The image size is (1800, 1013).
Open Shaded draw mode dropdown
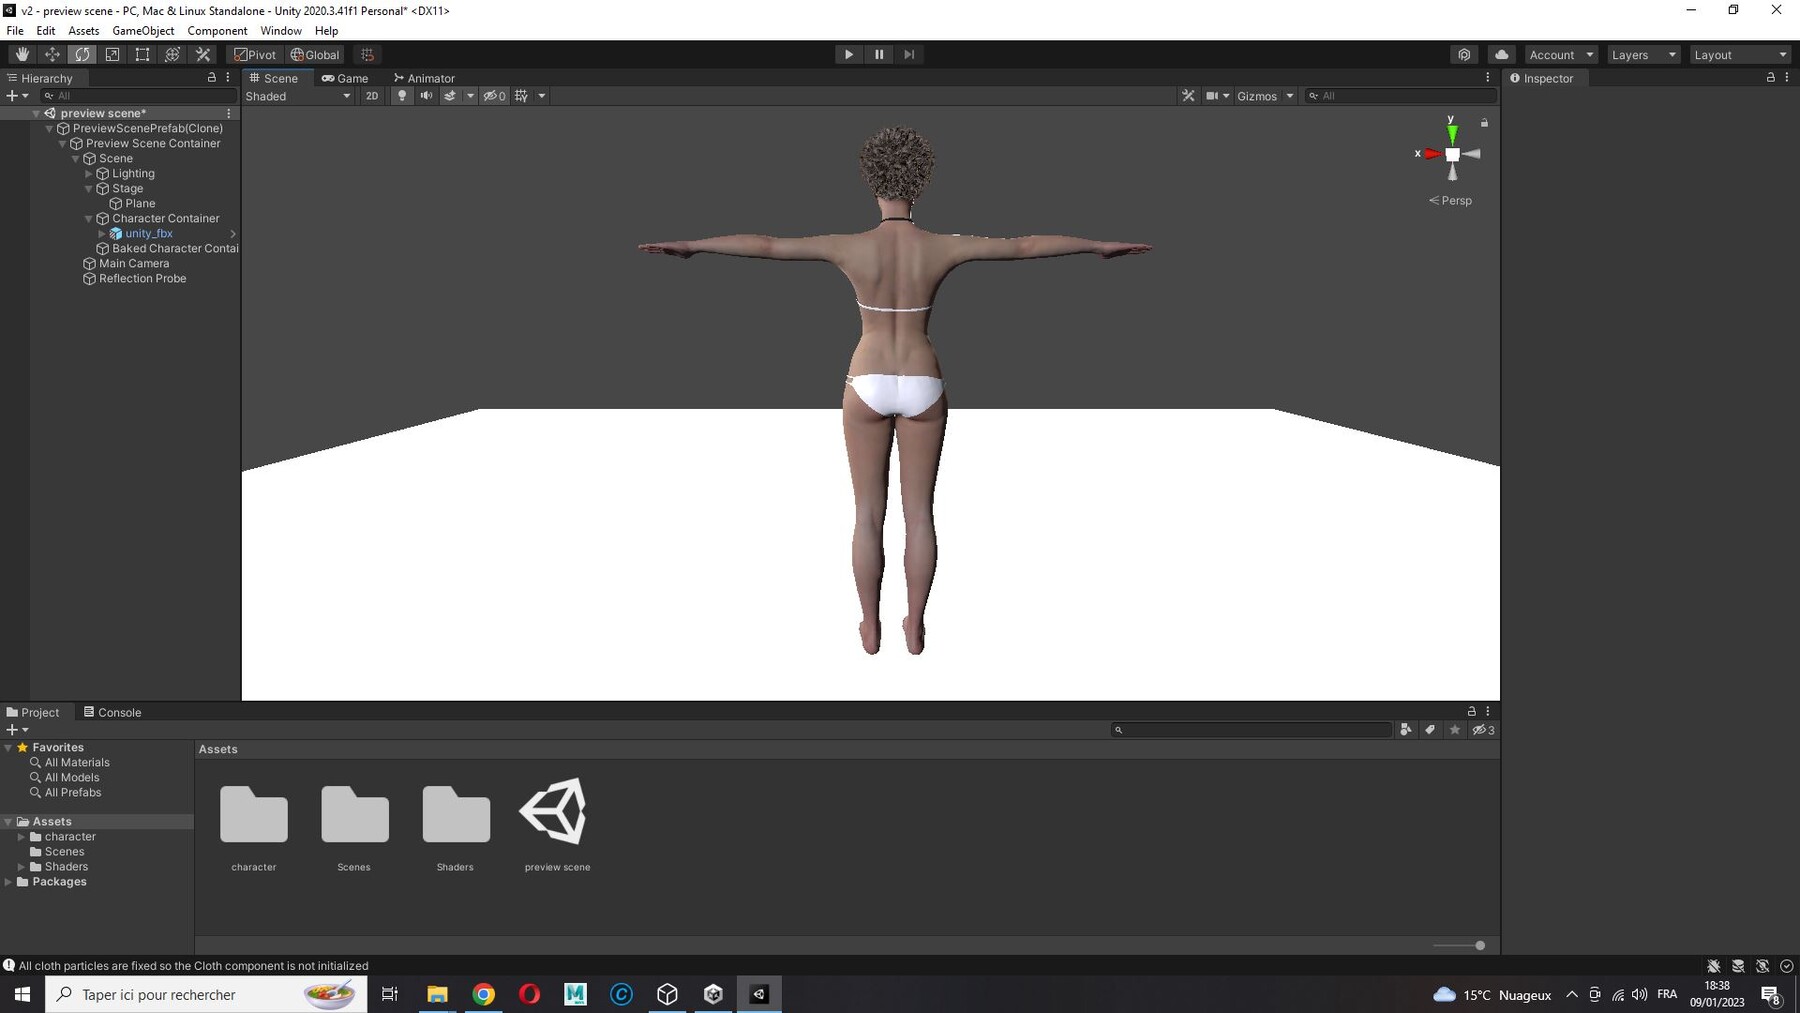298,96
